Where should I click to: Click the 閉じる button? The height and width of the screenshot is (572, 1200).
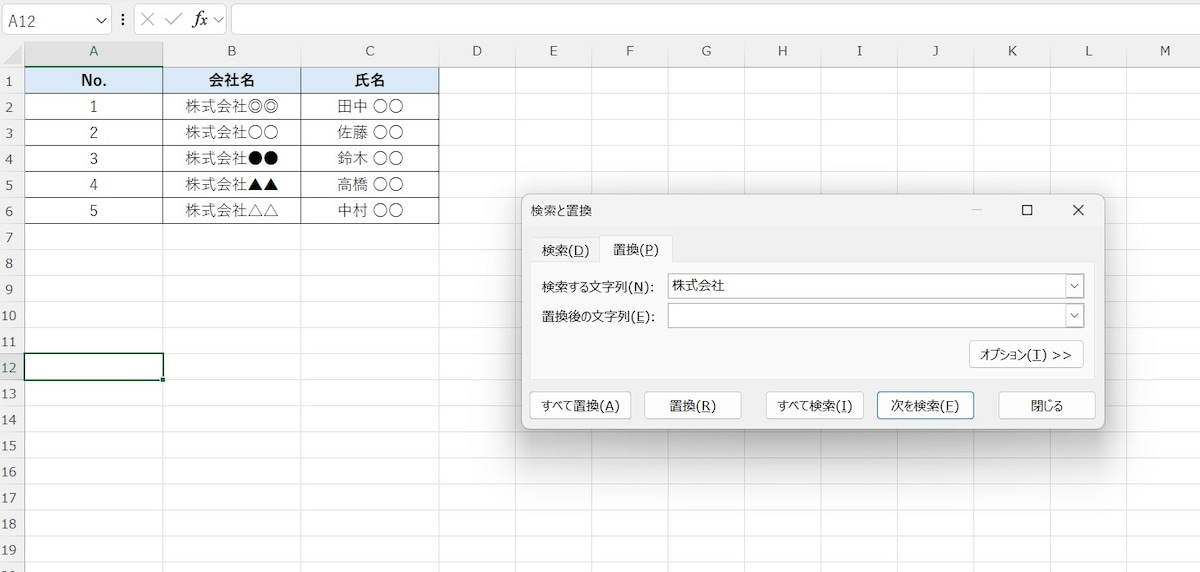coord(1046,405)
